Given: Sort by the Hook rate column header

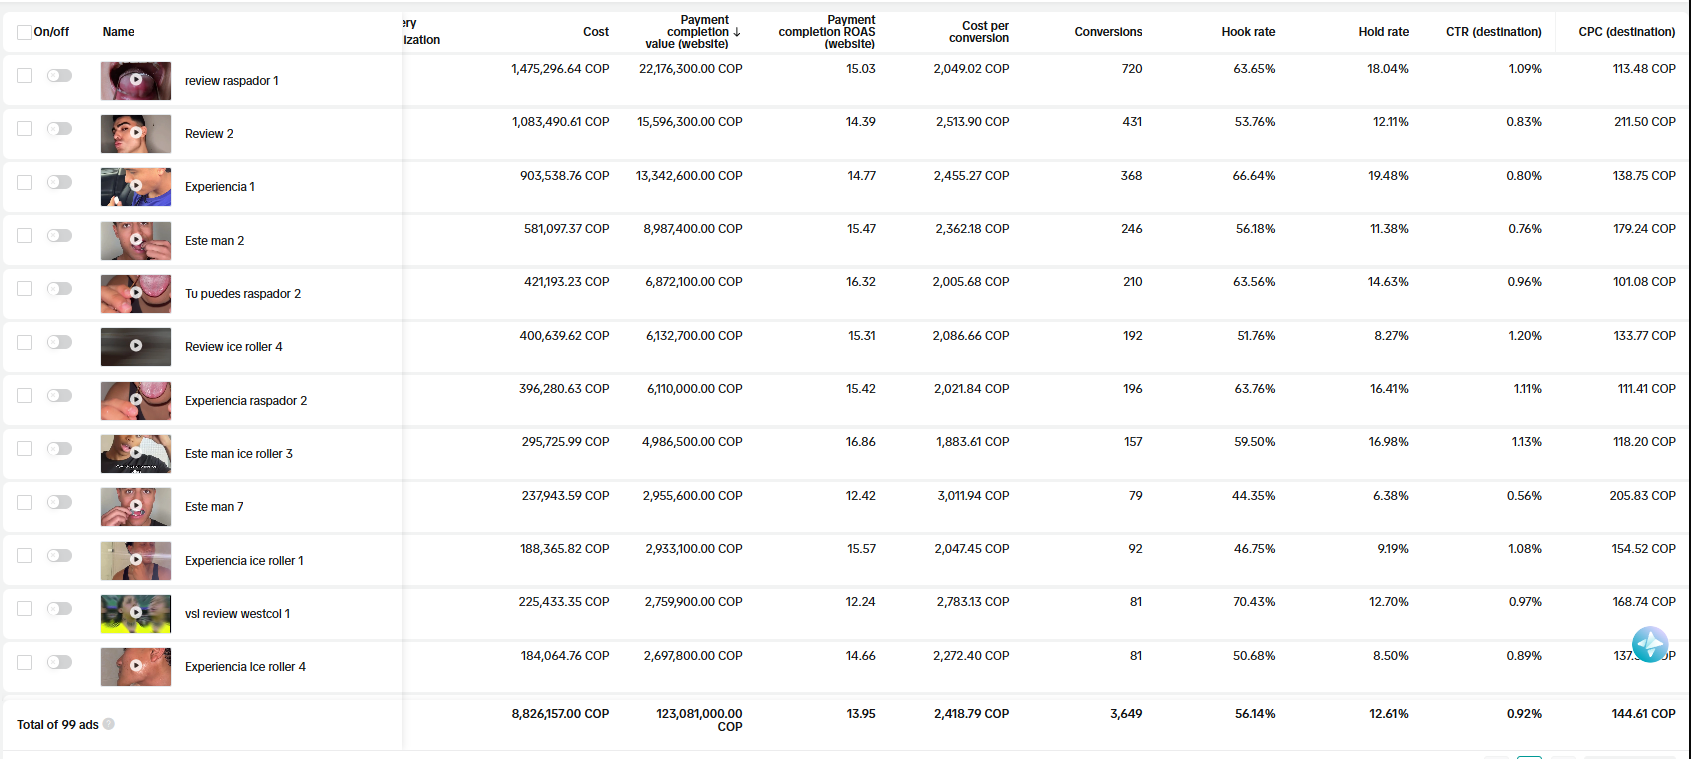Looking at the screenshot, I should 1247,32.
